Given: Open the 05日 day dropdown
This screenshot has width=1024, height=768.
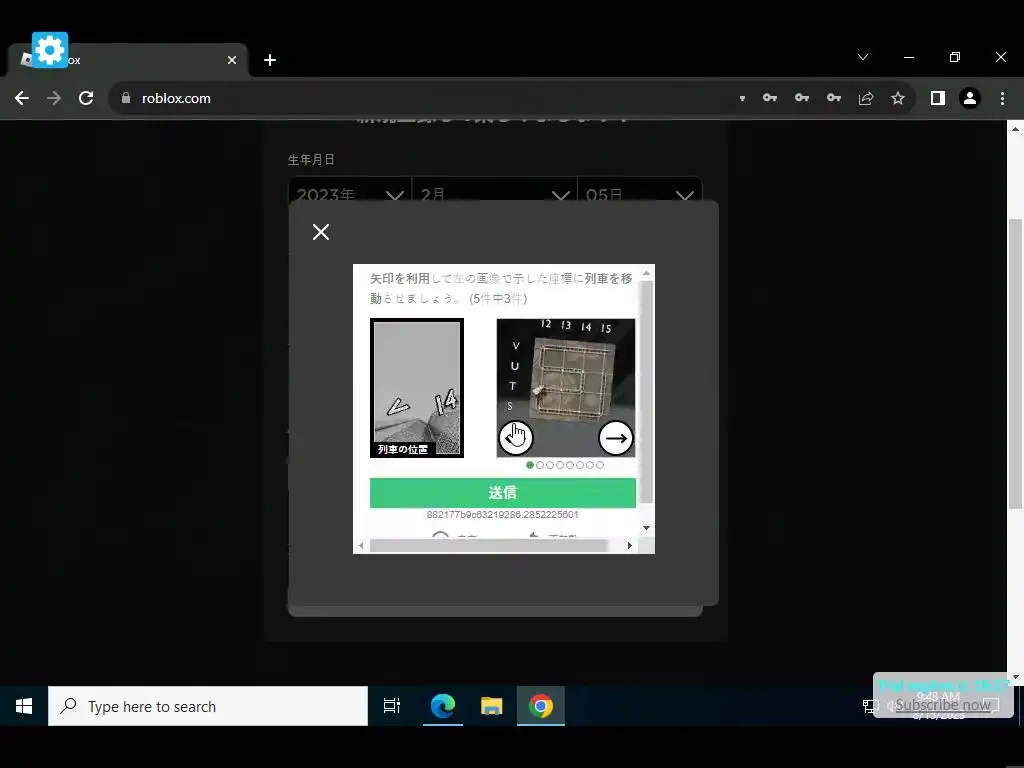Looking at the screenshot, I should point(639,194).
